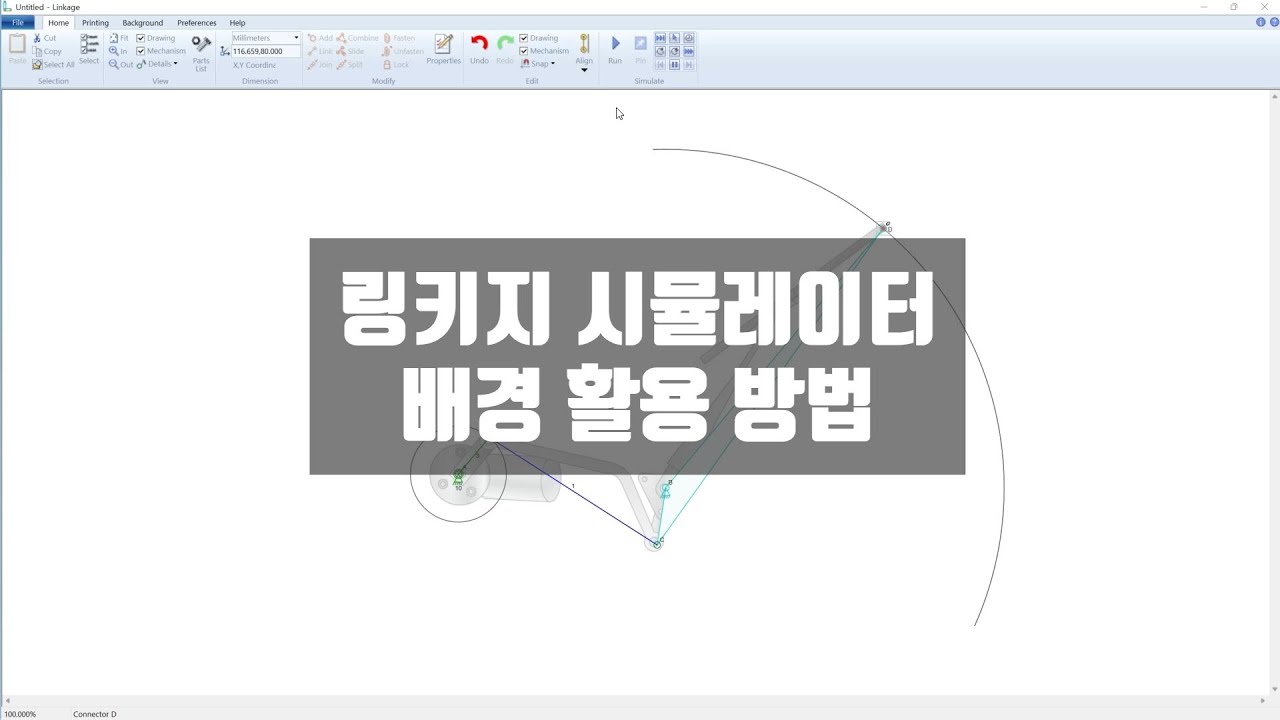Click the Connector D status text
This screenshot has height=720, width=1280.
point(95,714)
